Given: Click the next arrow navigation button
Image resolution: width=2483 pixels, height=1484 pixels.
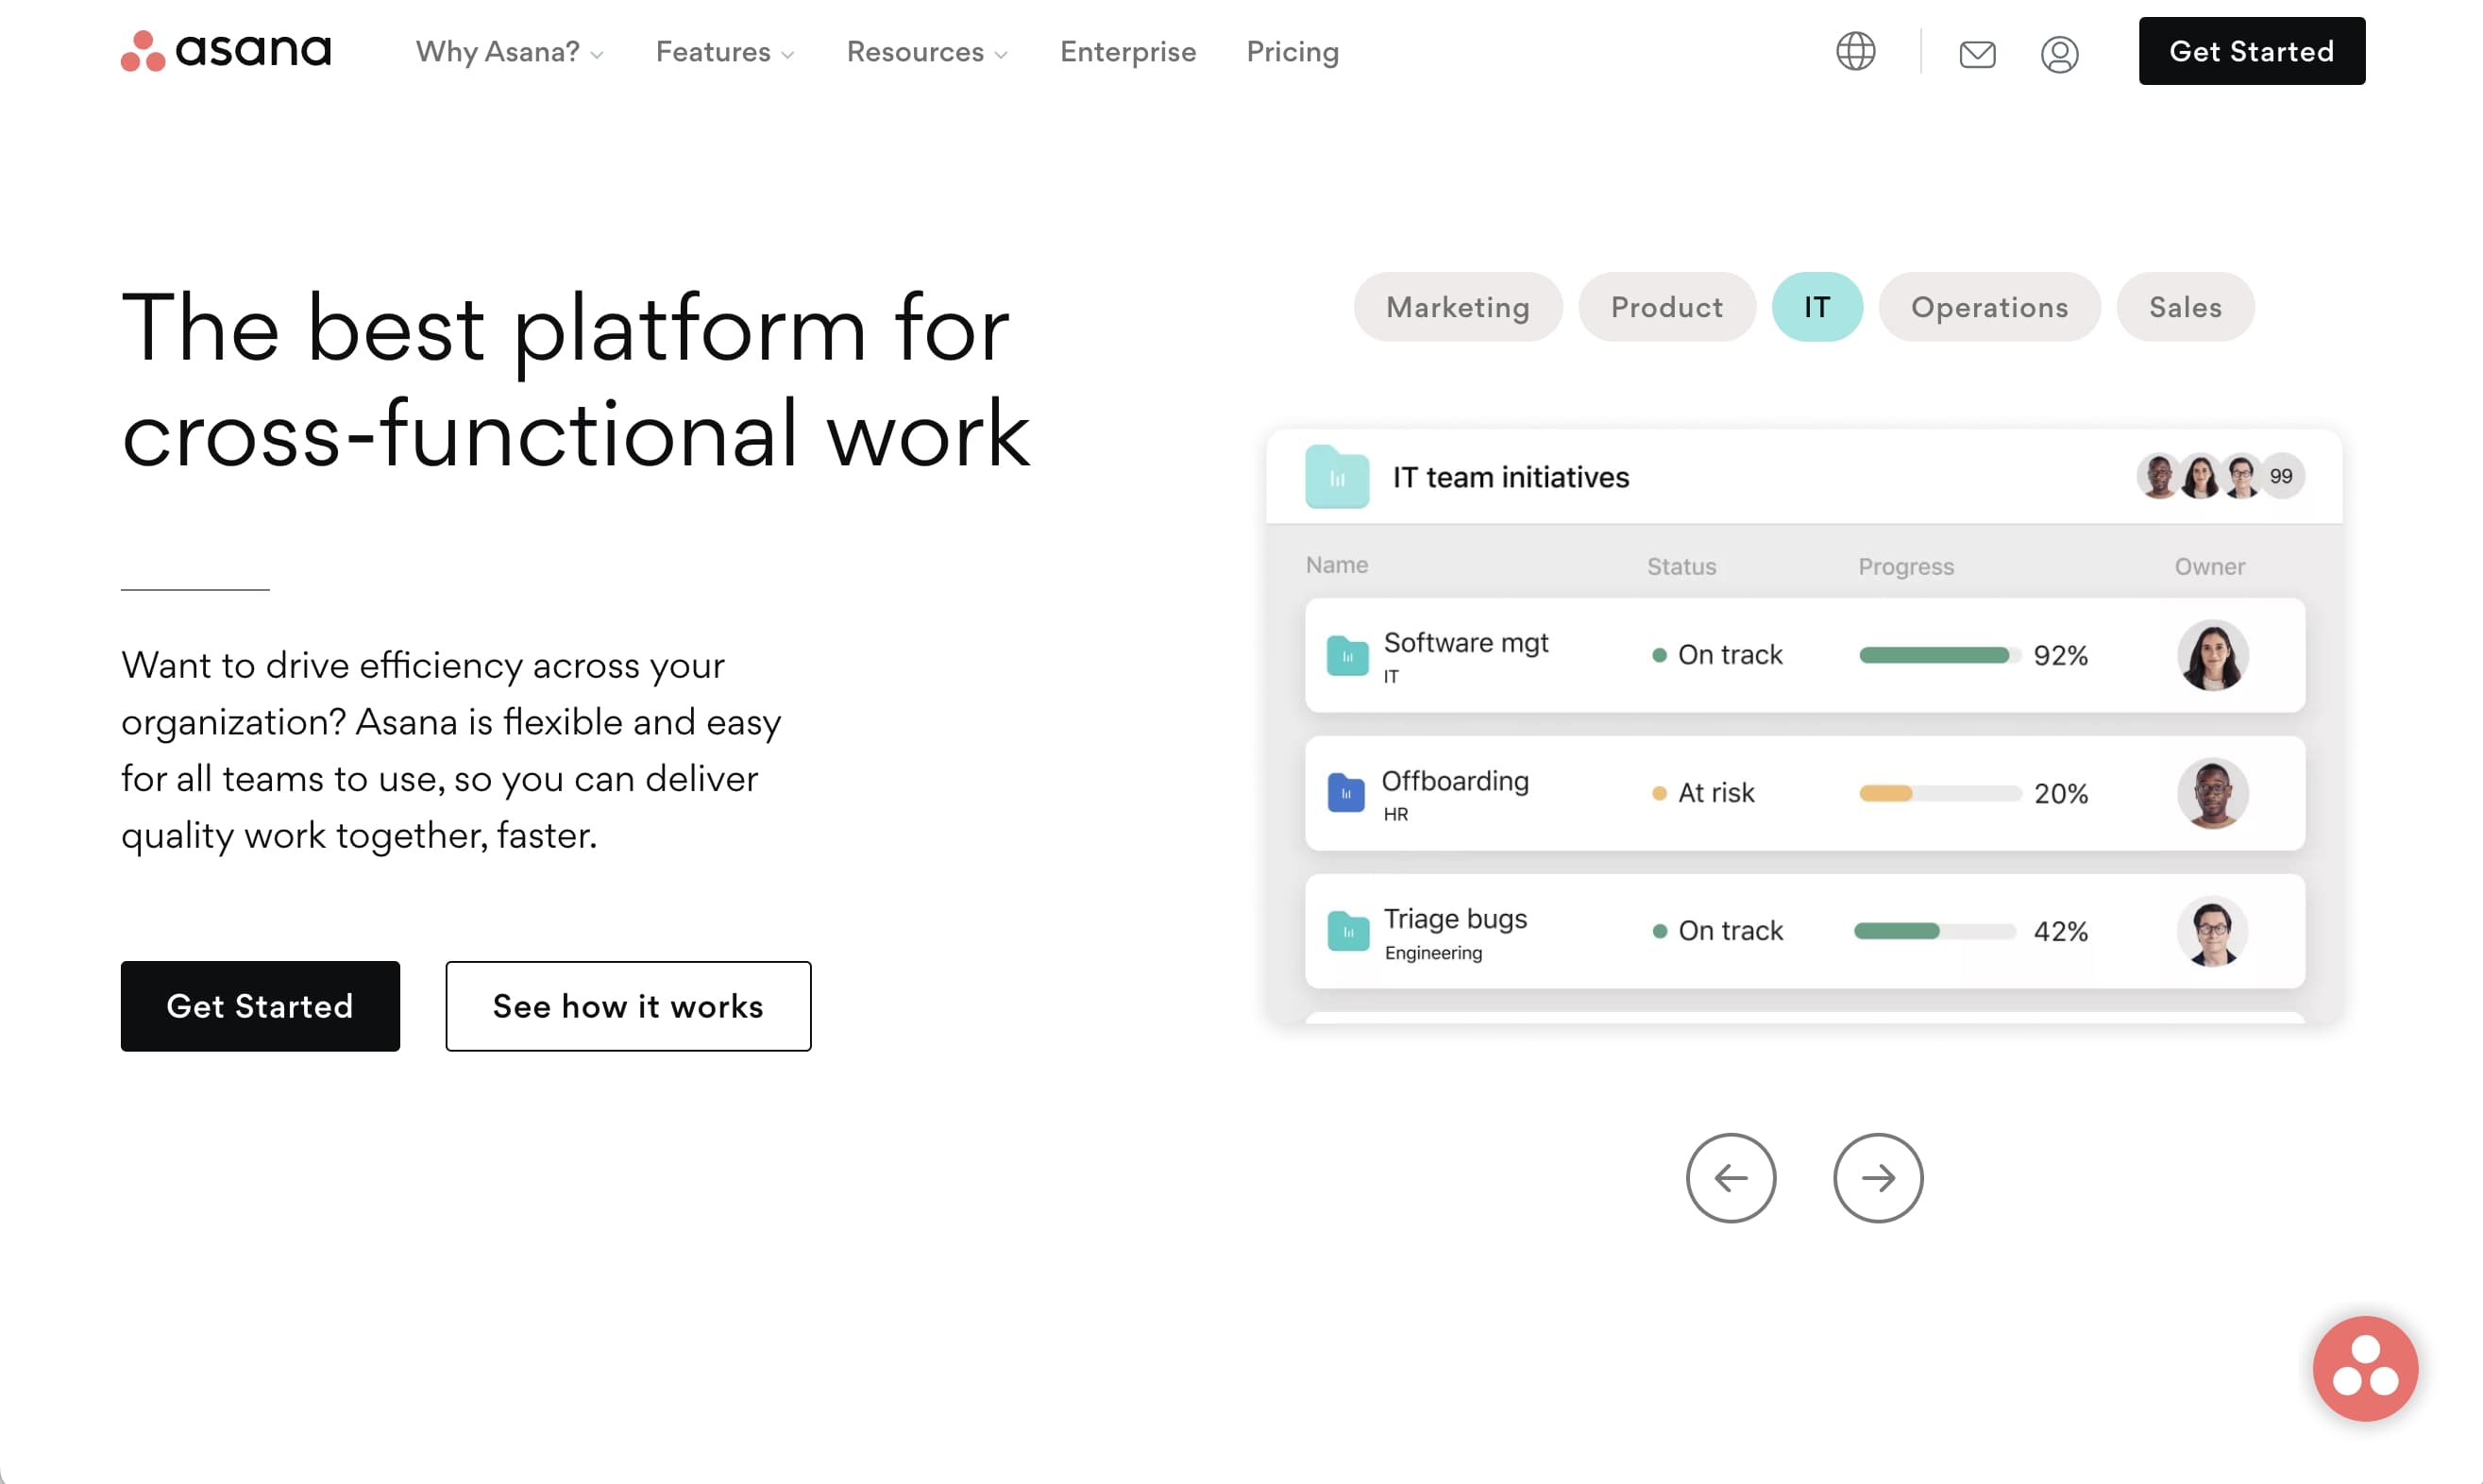Looking at the screenshot, I should [x=1877, y=1178].
